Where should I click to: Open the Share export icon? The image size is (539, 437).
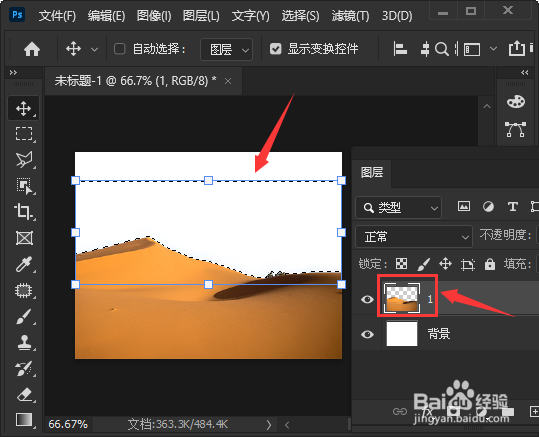click(517, 48)
